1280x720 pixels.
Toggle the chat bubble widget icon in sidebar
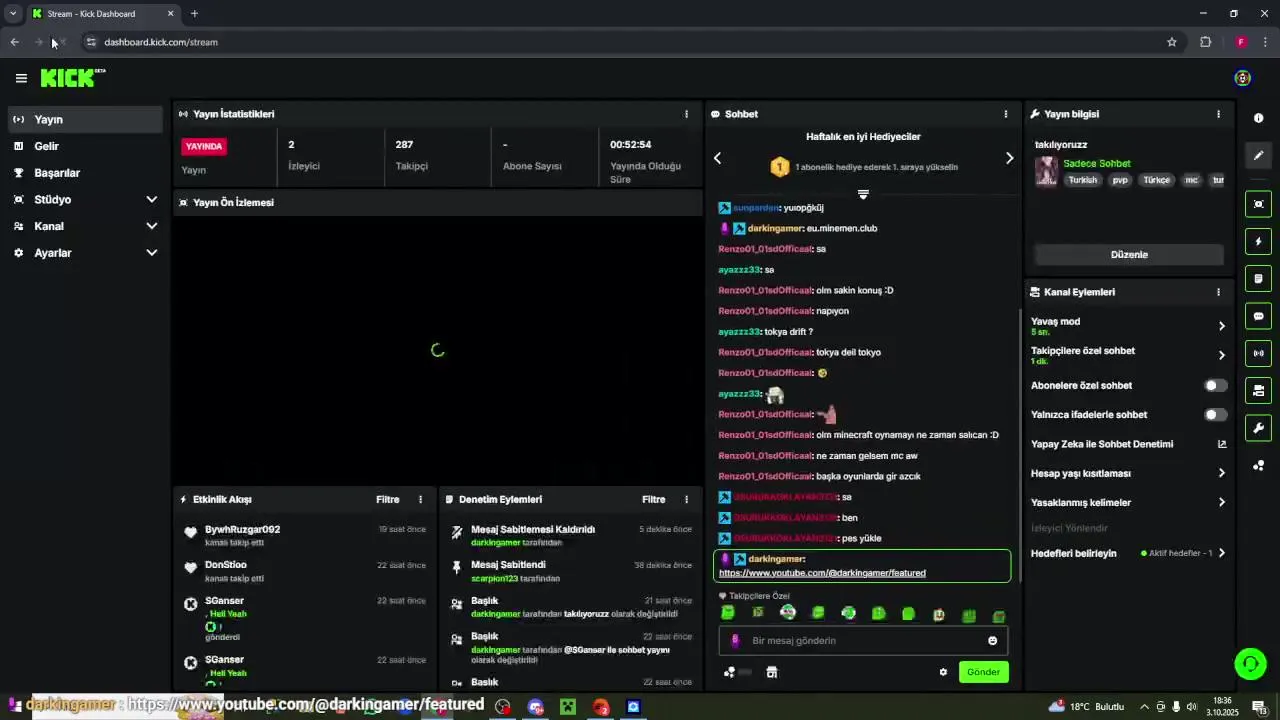click(1258, 316)
